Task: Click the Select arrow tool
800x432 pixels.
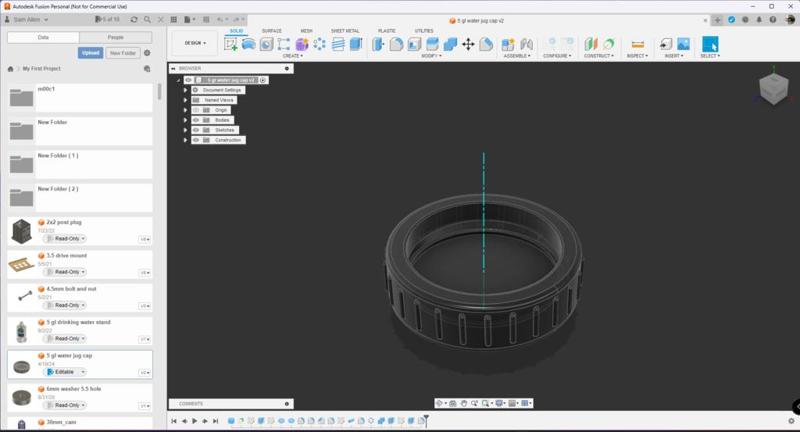Action: pos(710,44)
